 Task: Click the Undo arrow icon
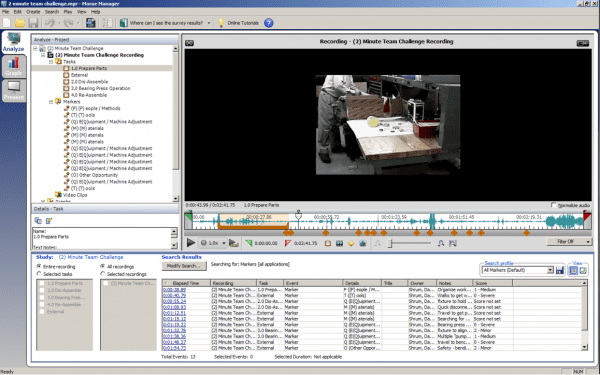click(x=49, y=23)
